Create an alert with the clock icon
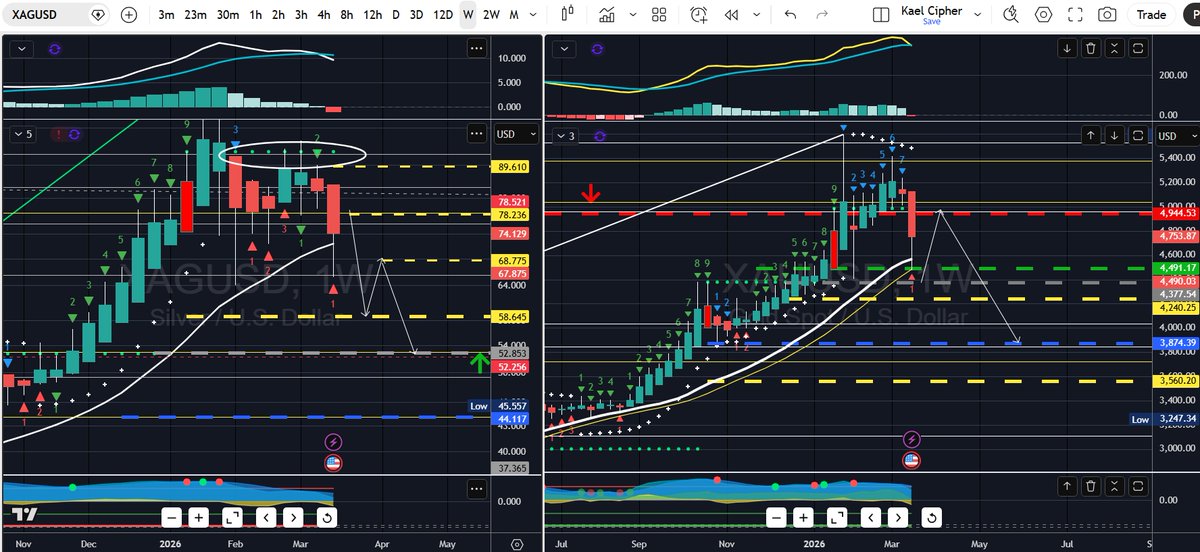Screen dimensions: 1200x552 pyautogui.click(x=698, y=15)
